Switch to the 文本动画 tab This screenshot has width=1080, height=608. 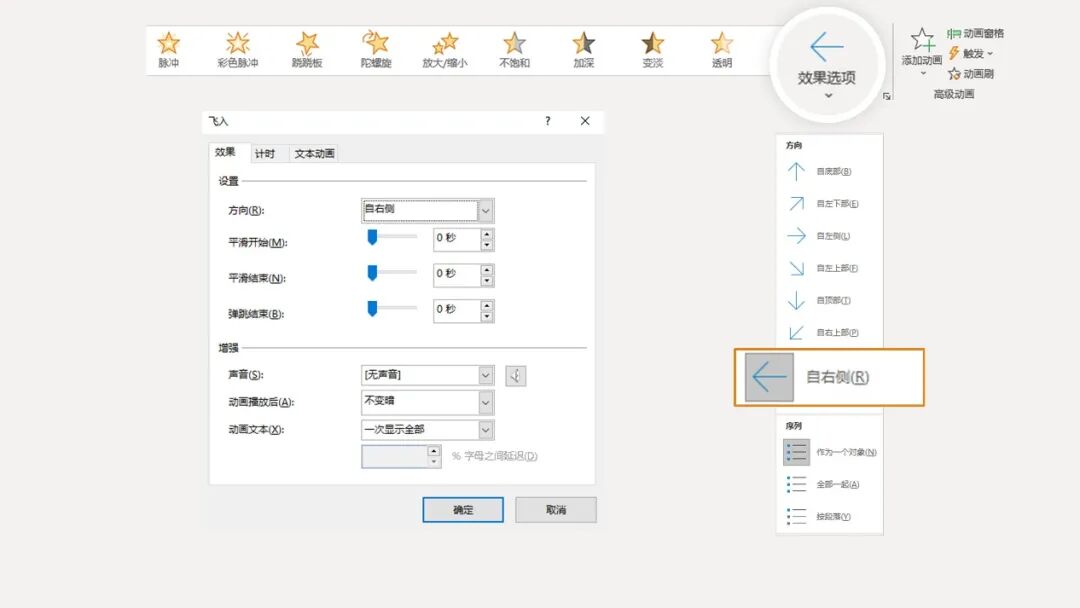coord(314,154)
